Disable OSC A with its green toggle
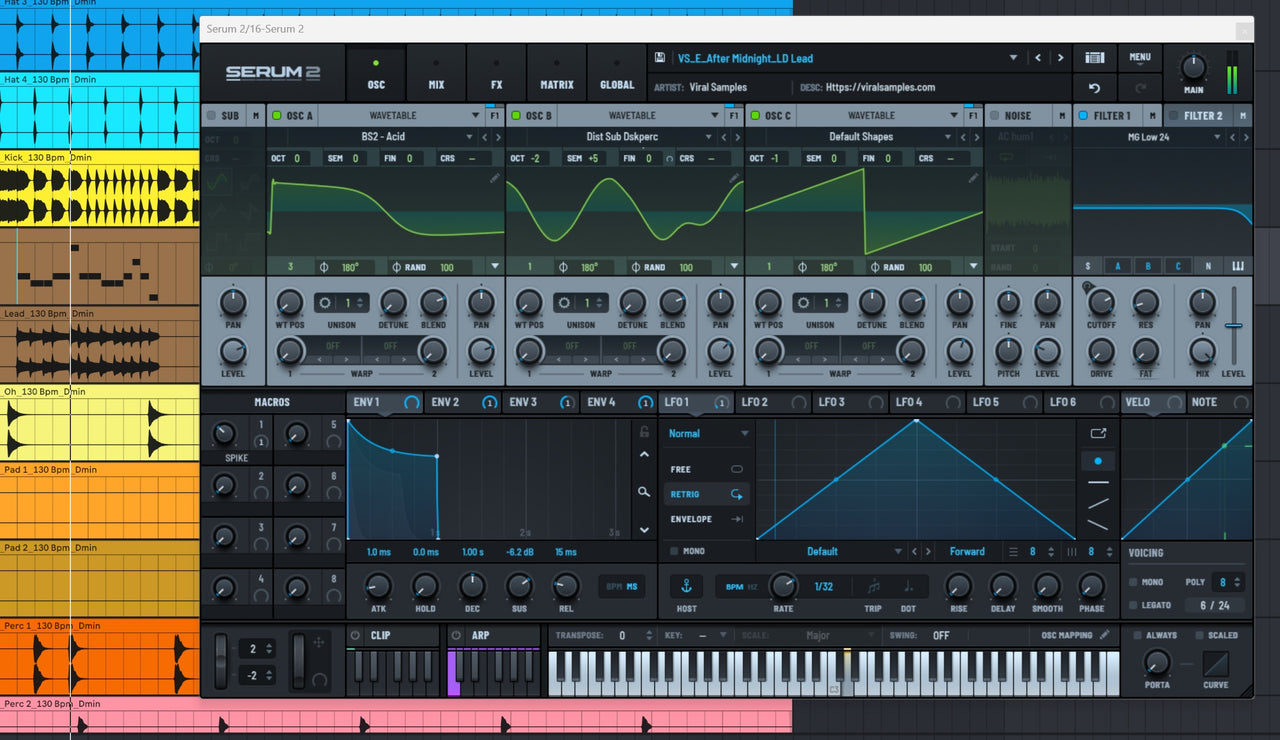The width and height of the screenshot is (1280, 740). coord(277,116)
